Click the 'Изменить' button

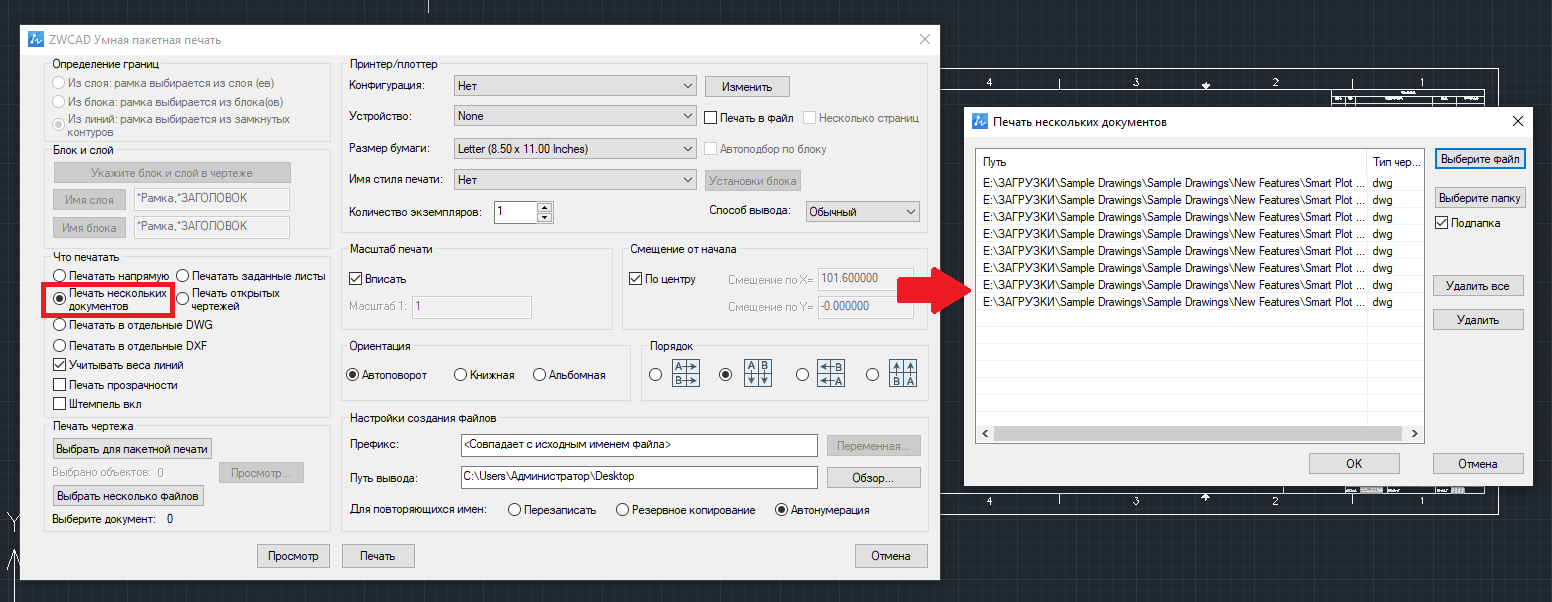pos(747,87)
